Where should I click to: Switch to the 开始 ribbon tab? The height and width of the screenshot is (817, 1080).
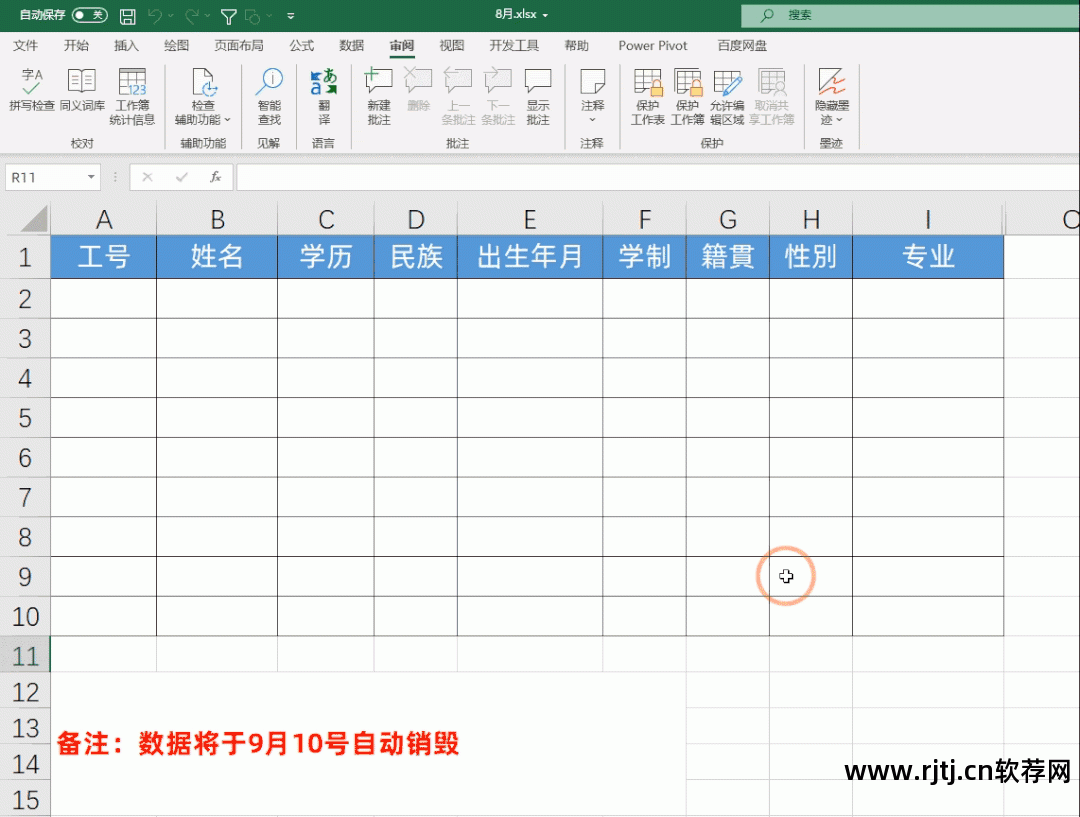tap(77, 45)
